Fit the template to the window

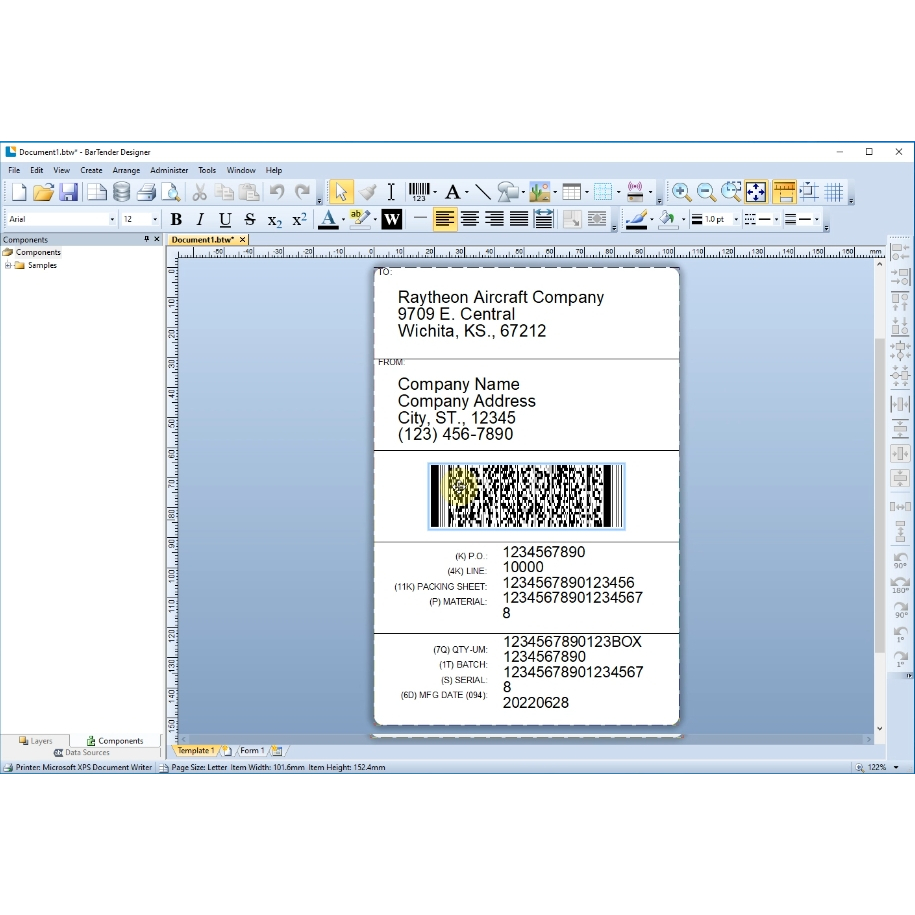(756, 192)
